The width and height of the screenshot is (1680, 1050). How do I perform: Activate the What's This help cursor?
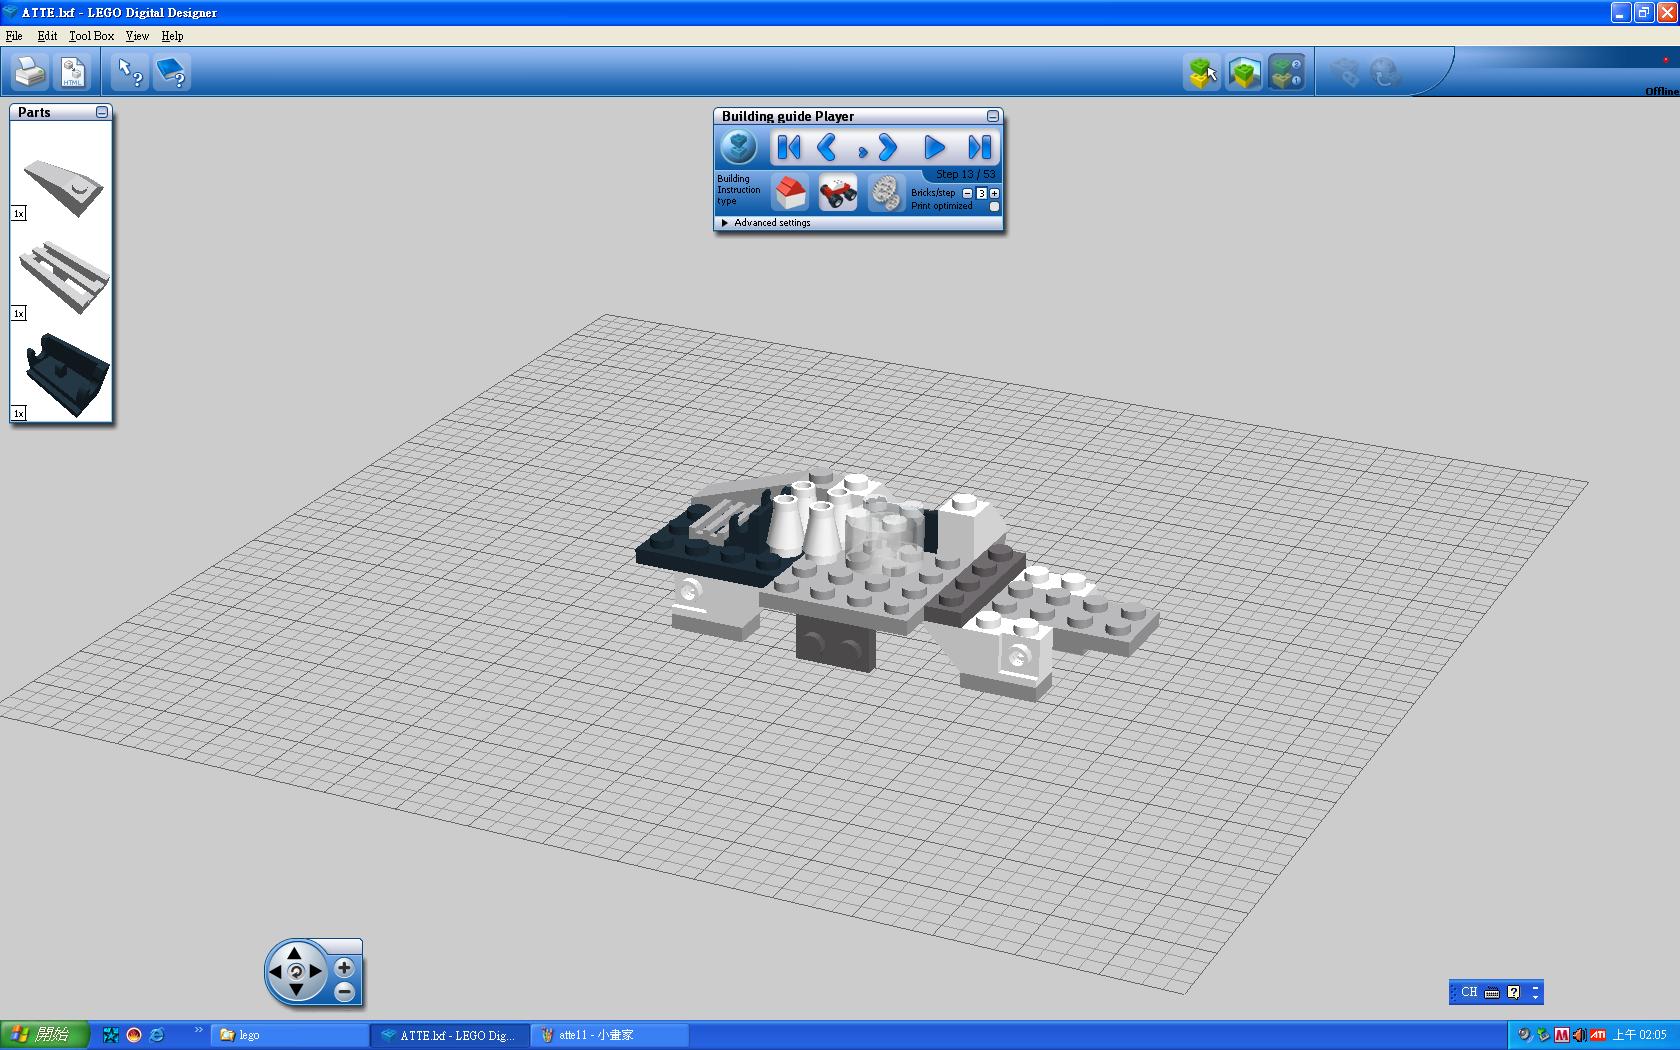(130, 72)
